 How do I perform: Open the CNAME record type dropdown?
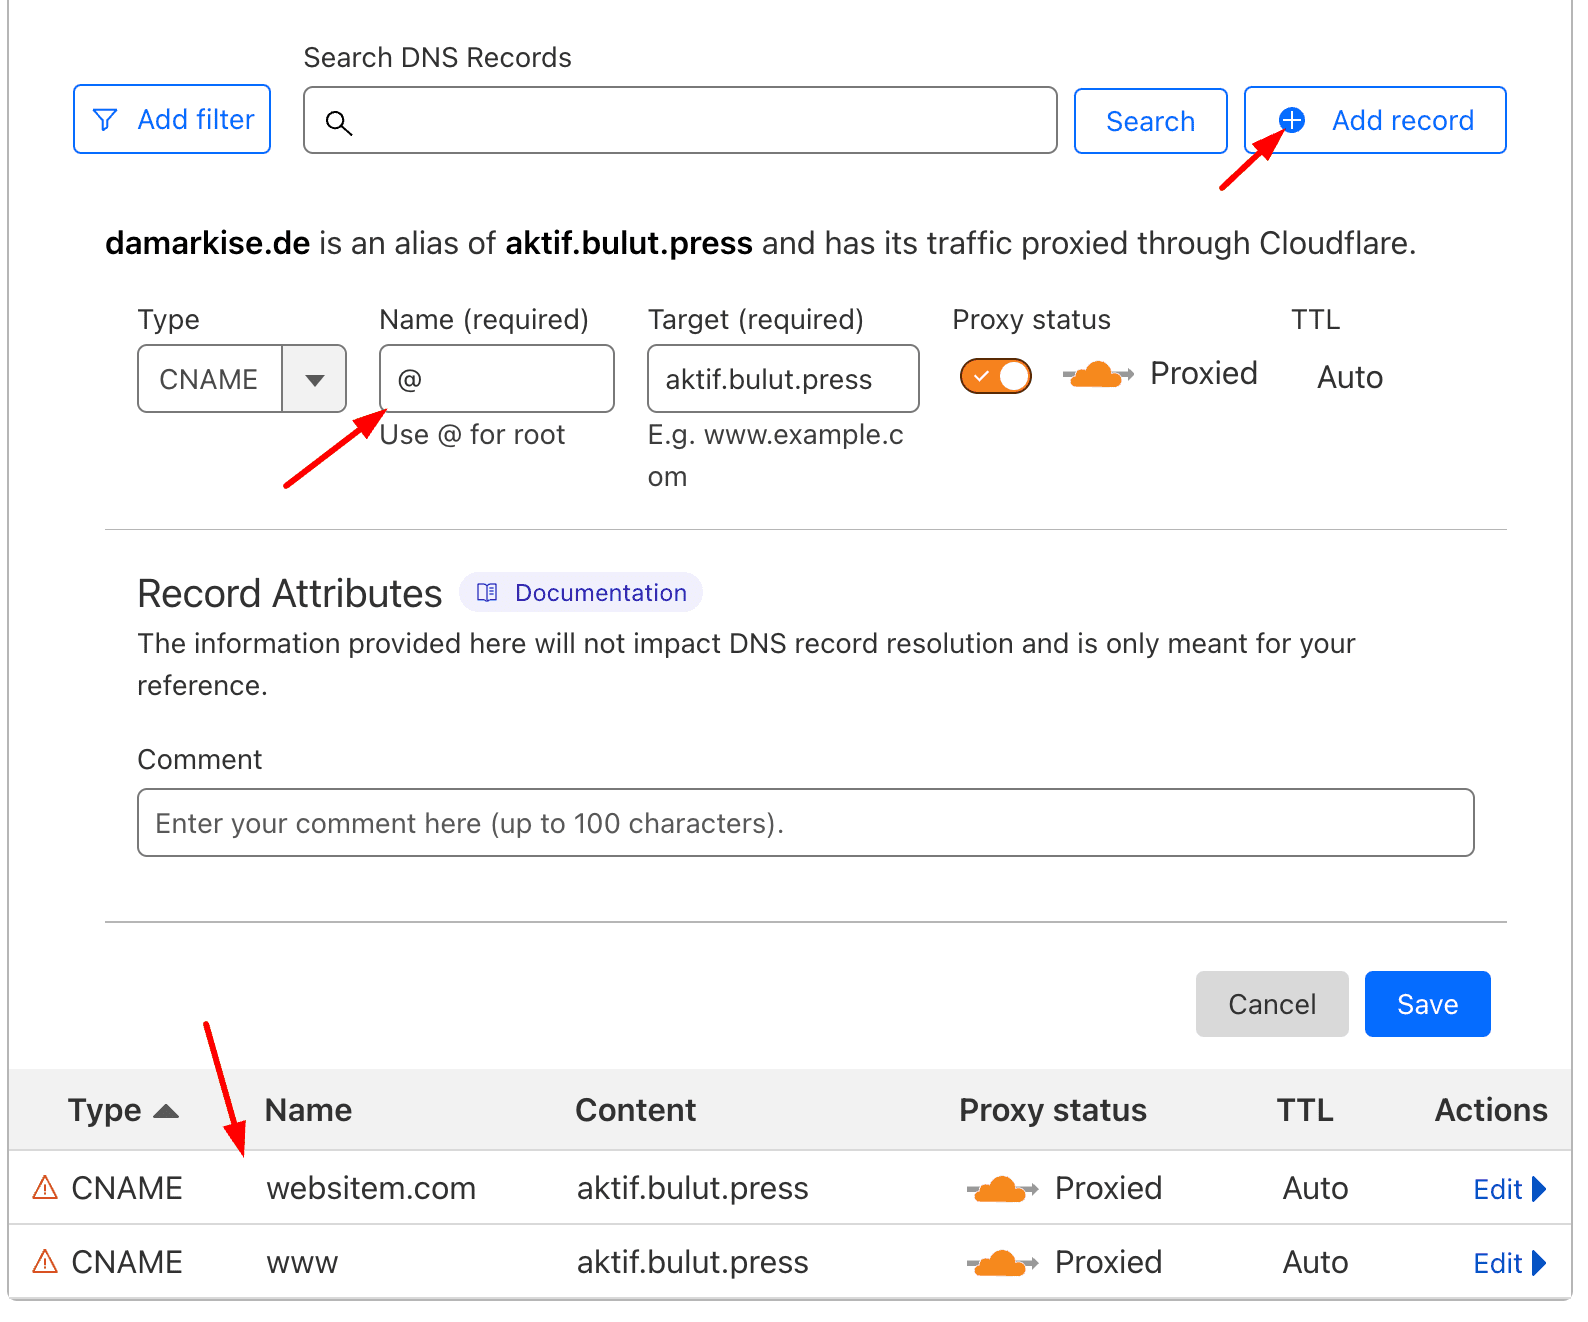point(314,379)
